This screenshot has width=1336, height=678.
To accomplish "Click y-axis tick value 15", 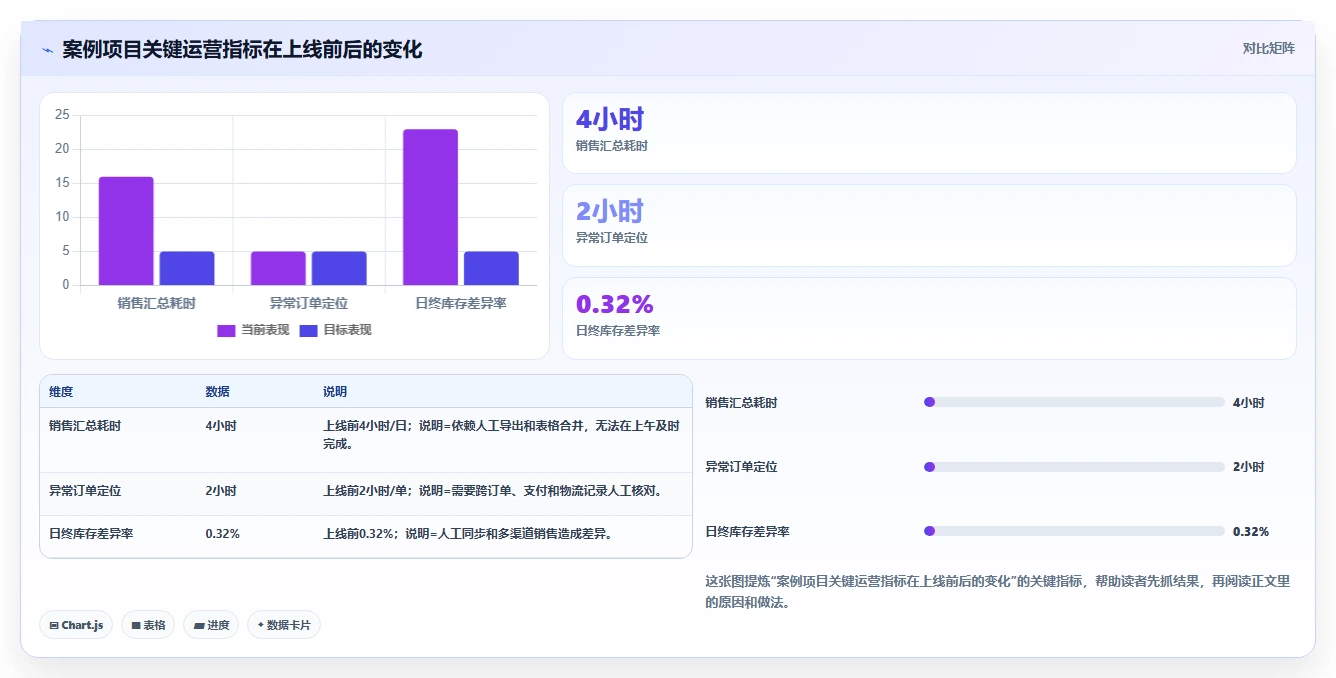I will click(x=62, y=183).
